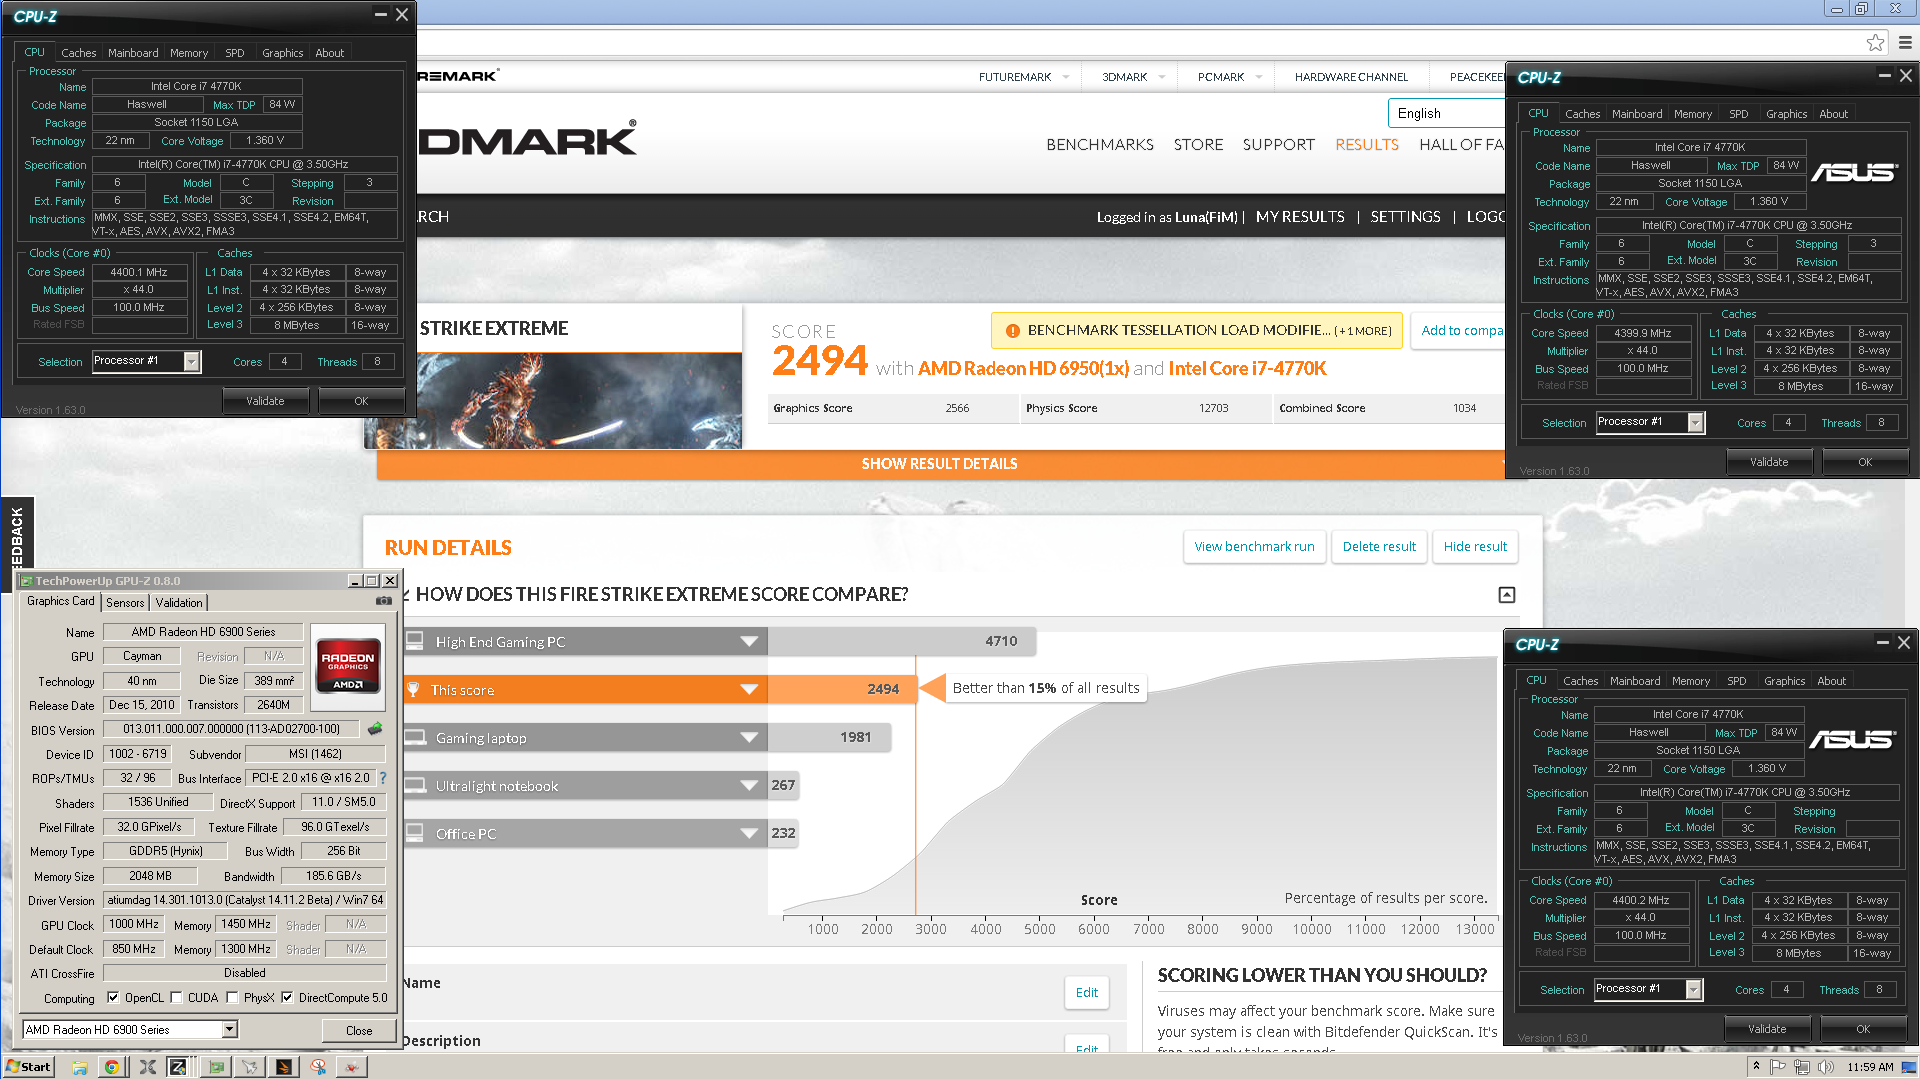Click Validate in 4400.1 MHz CPU-Z
Viewport: 1920px width, 1079px height.
pos(265,401)
